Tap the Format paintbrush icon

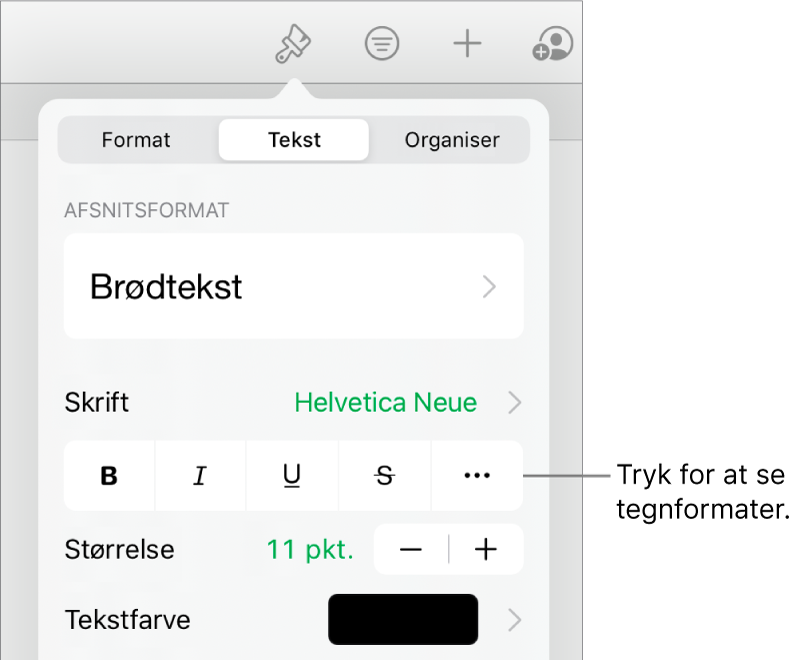coord(294,44)
